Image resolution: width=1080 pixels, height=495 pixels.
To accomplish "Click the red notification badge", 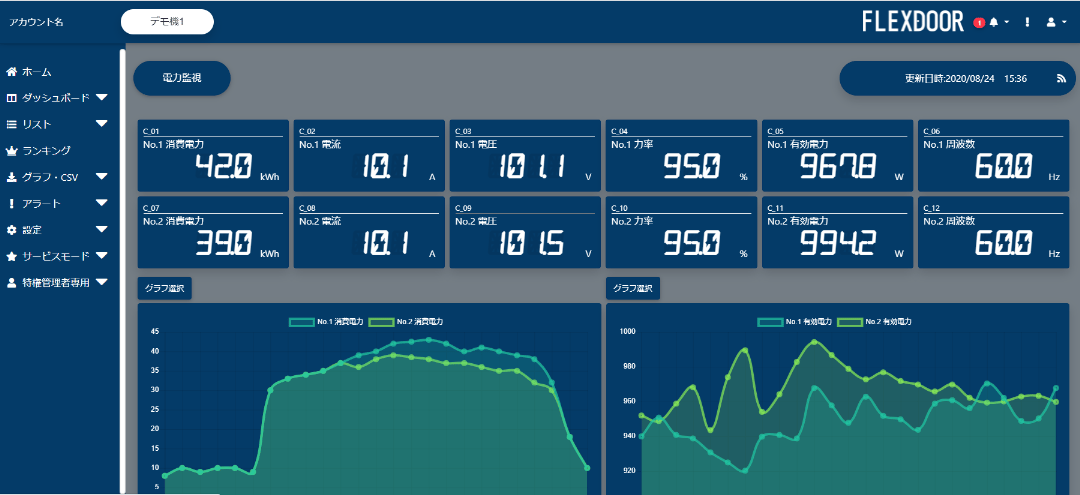I will [x=979, y=23].
